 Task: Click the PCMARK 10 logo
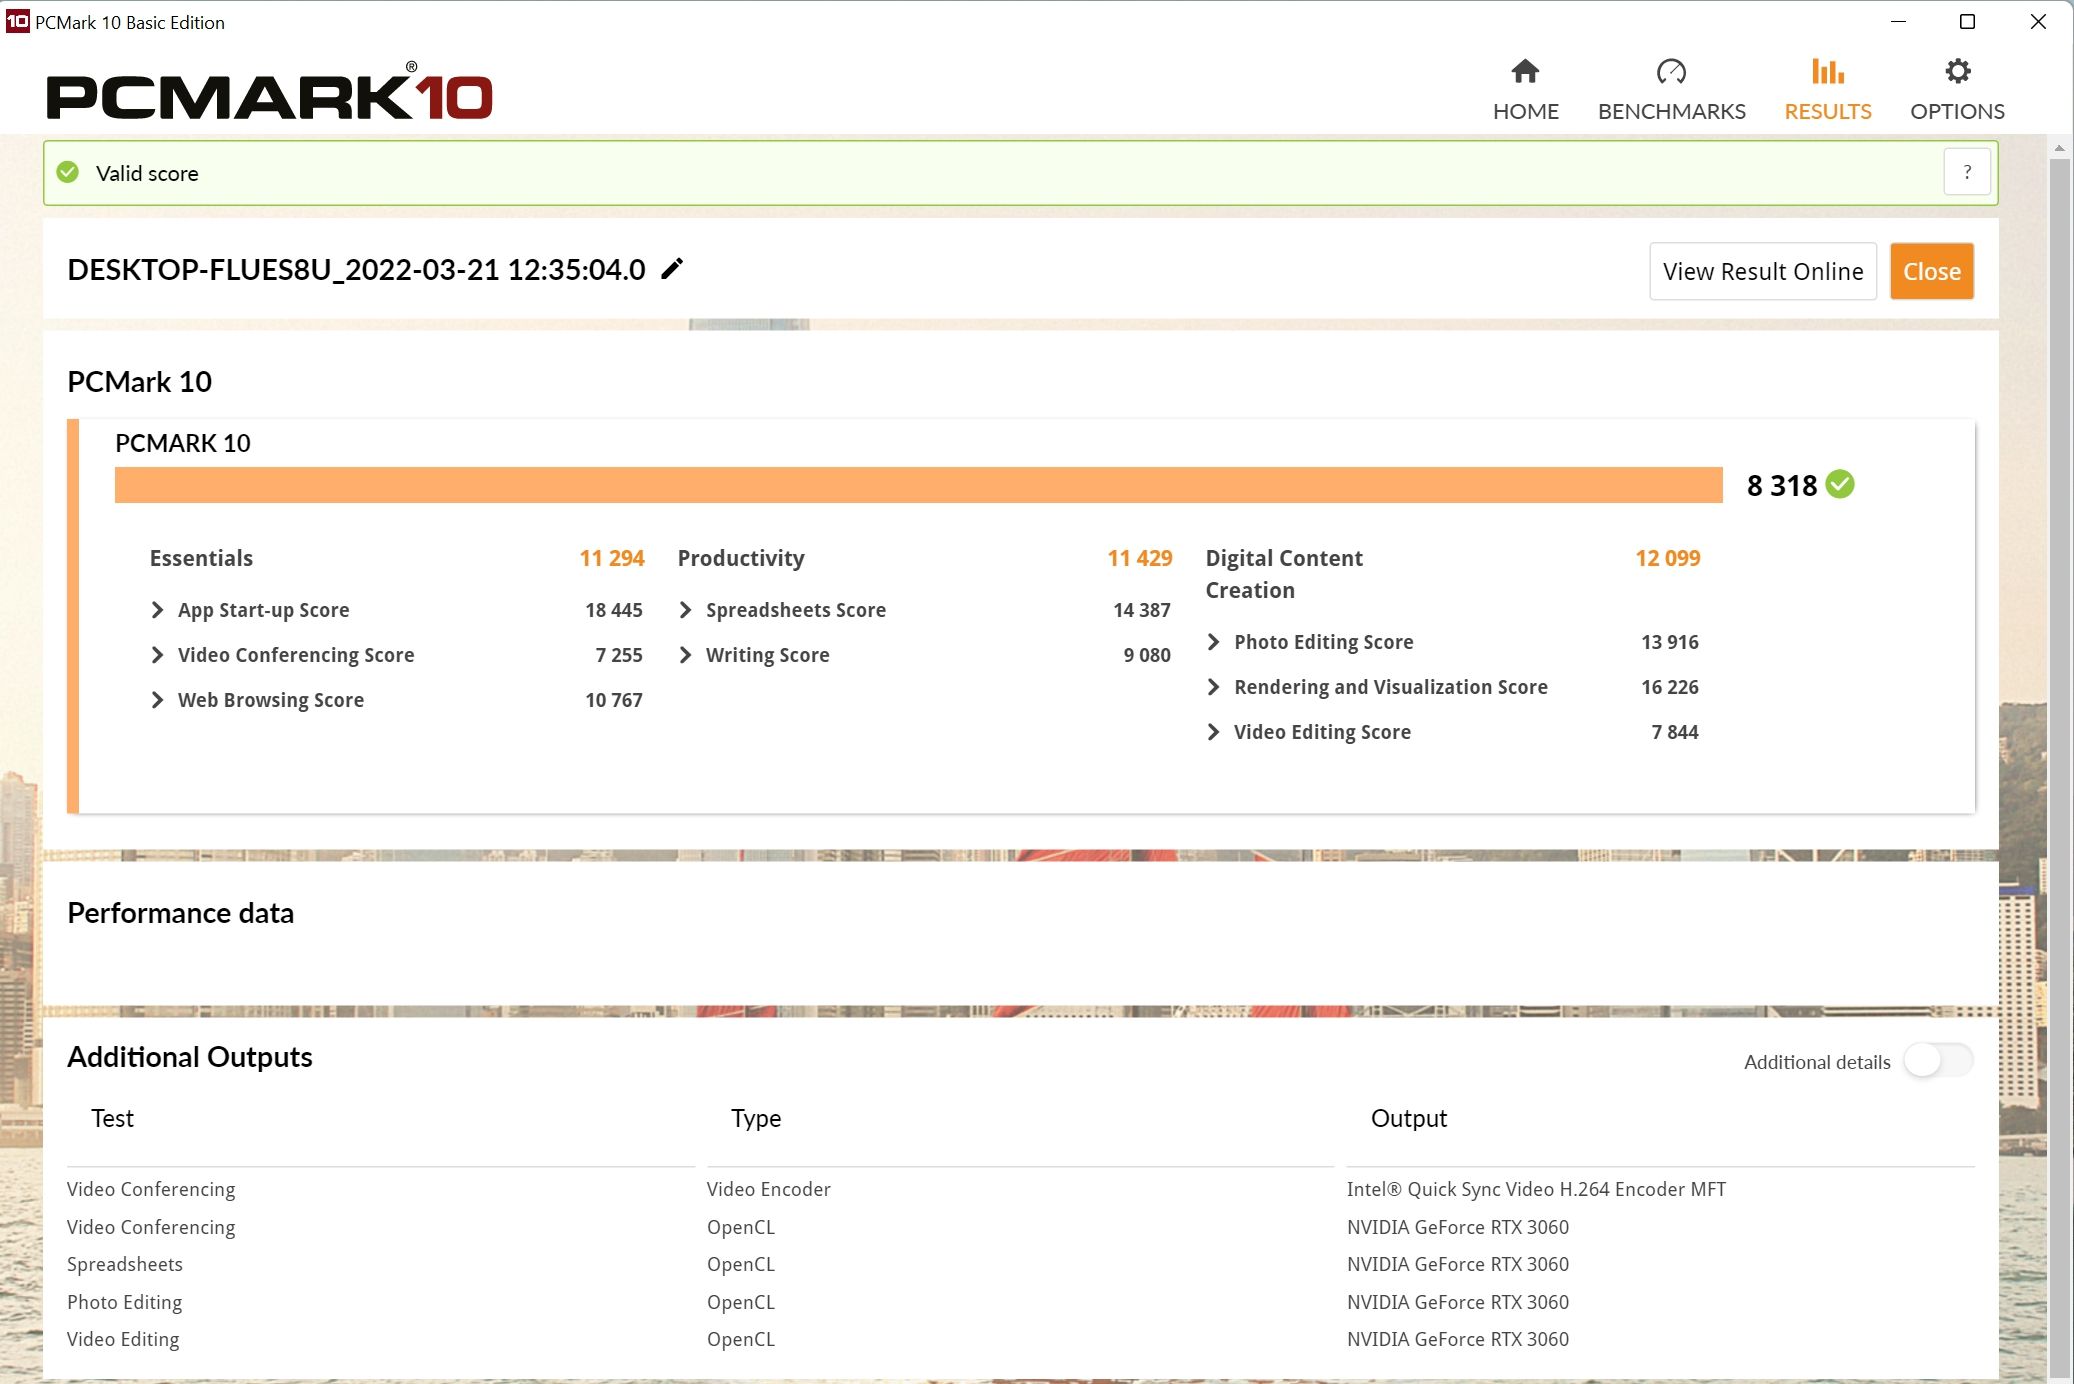[269, 92]
